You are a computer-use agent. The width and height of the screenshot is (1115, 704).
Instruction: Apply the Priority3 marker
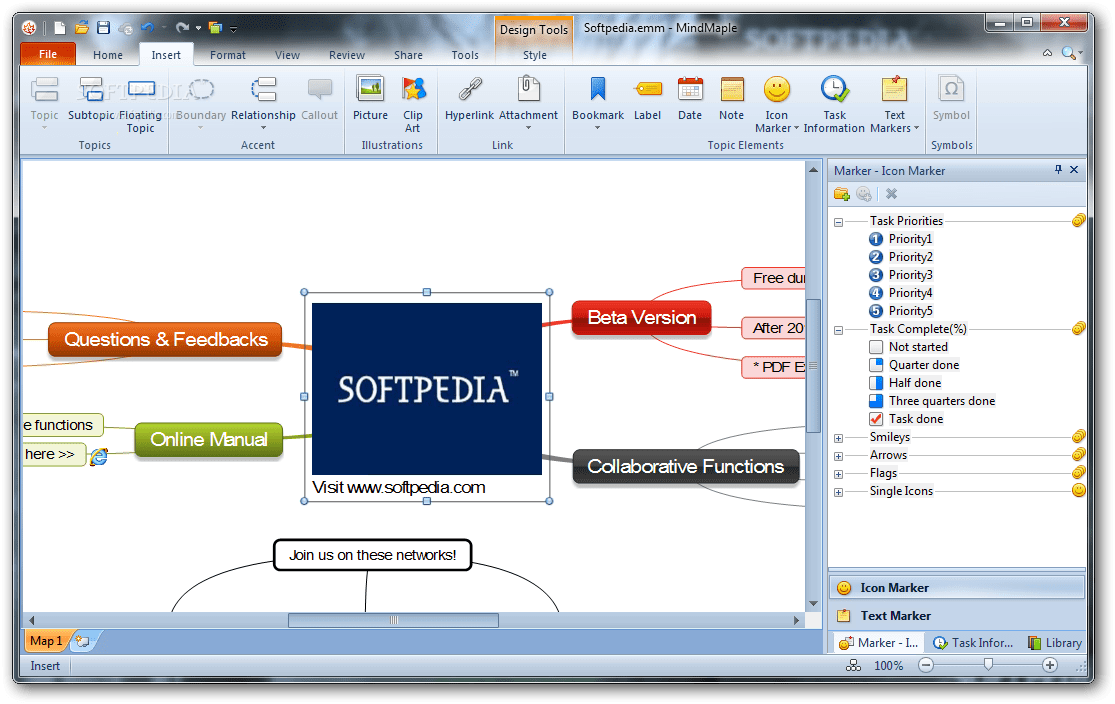click(x=901, y=274)
